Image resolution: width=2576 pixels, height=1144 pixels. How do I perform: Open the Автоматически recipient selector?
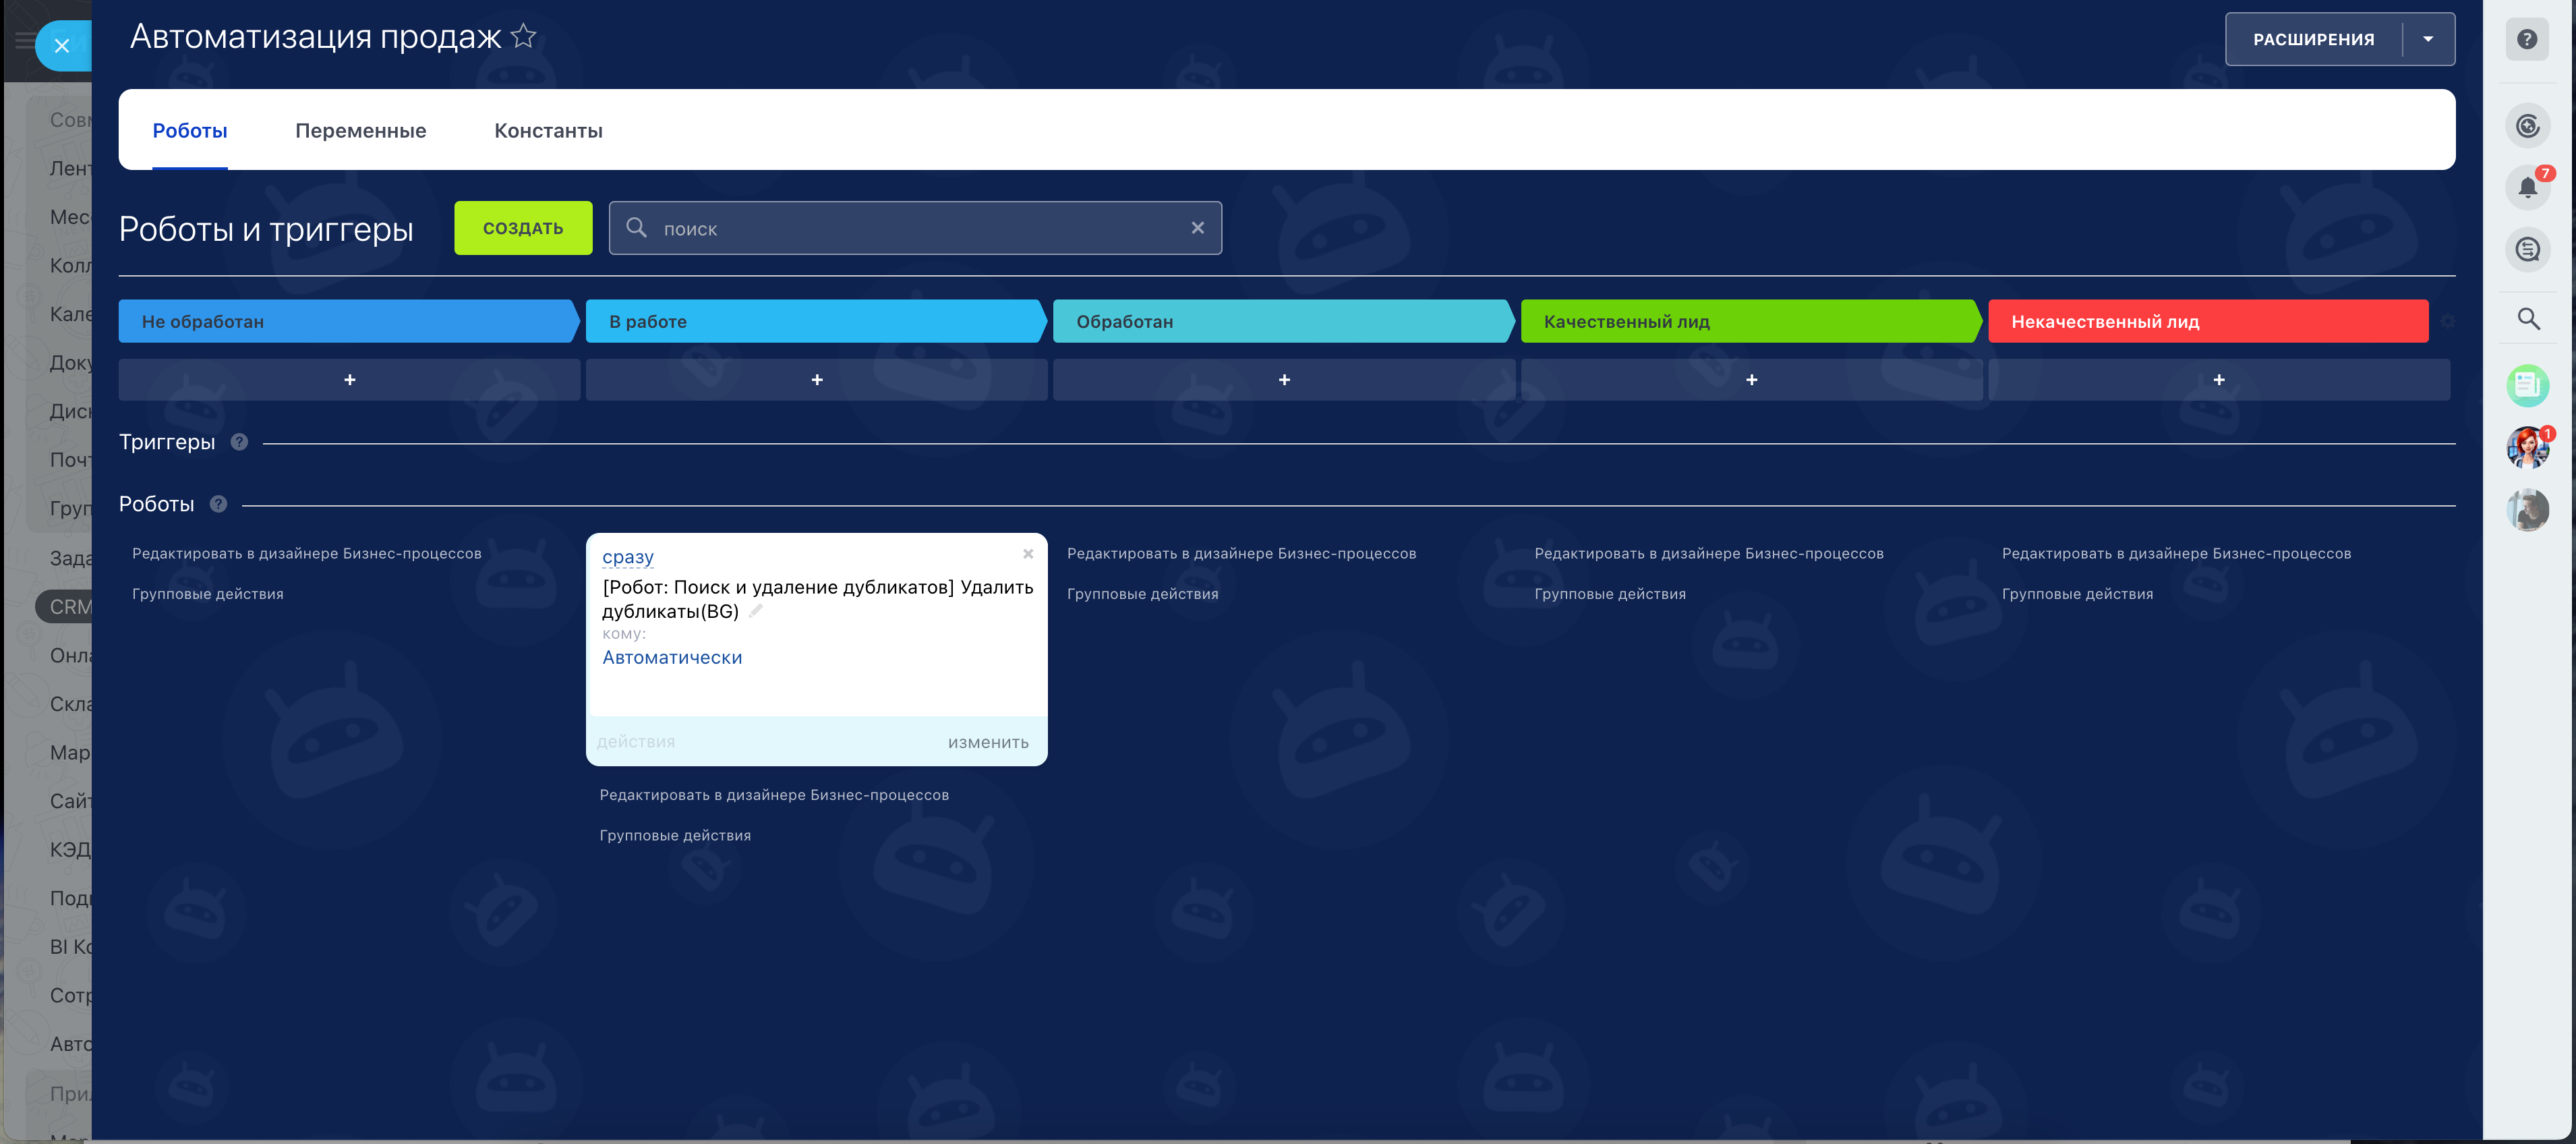671,658
